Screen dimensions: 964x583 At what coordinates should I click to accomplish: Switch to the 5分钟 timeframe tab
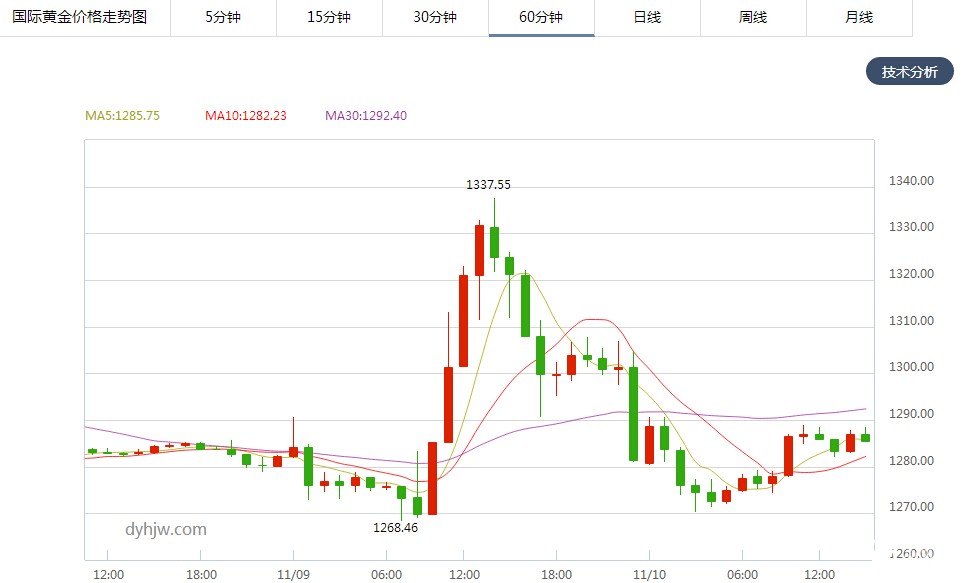point(224,18)
